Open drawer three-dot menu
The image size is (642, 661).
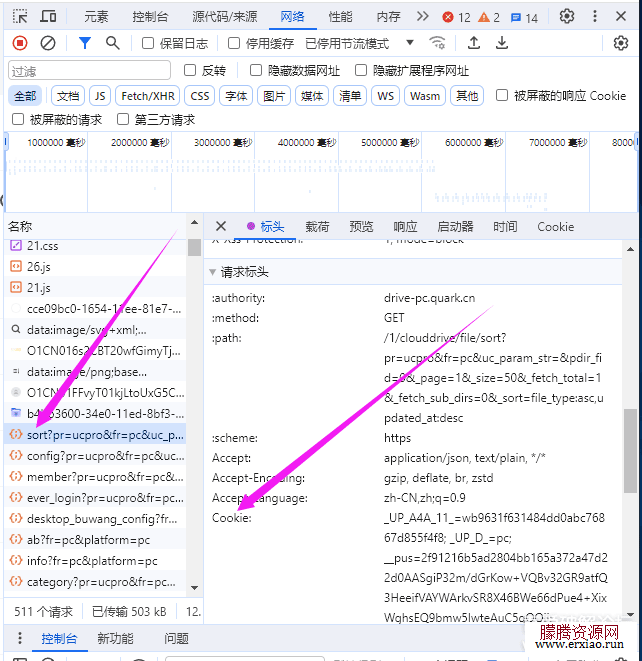coord(19,638)
